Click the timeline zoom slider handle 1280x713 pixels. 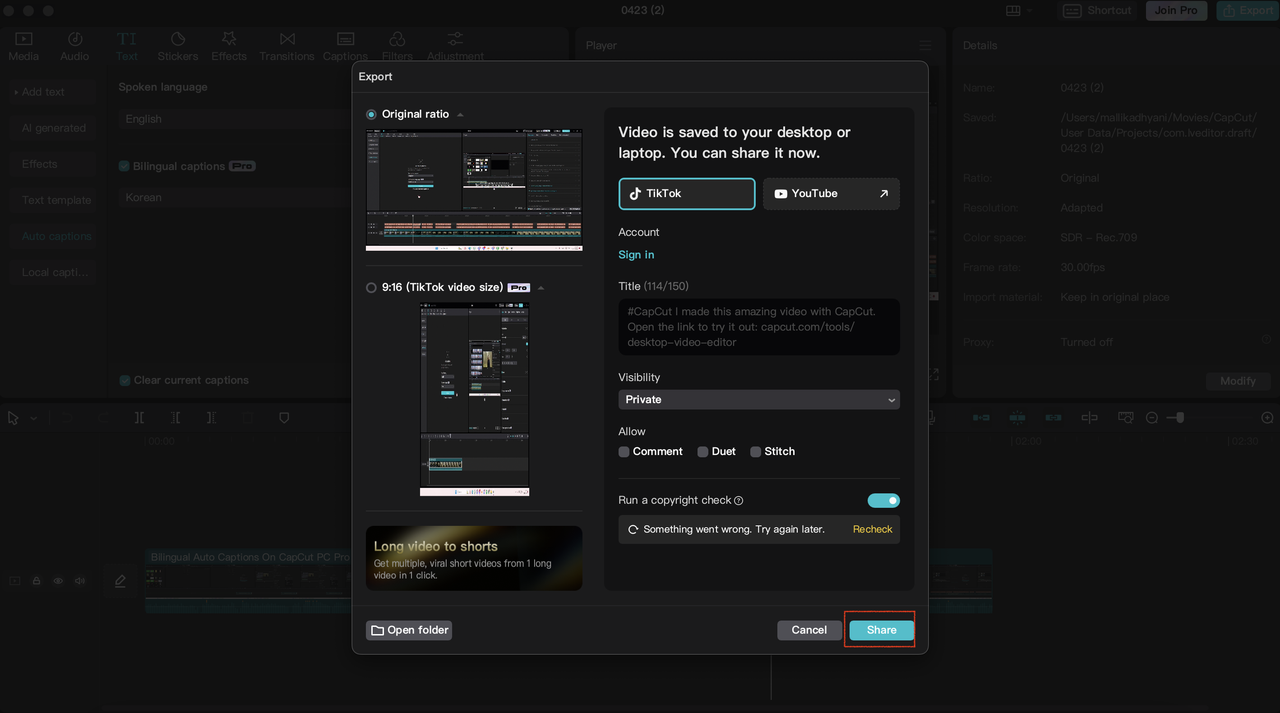coord(1180,418)
